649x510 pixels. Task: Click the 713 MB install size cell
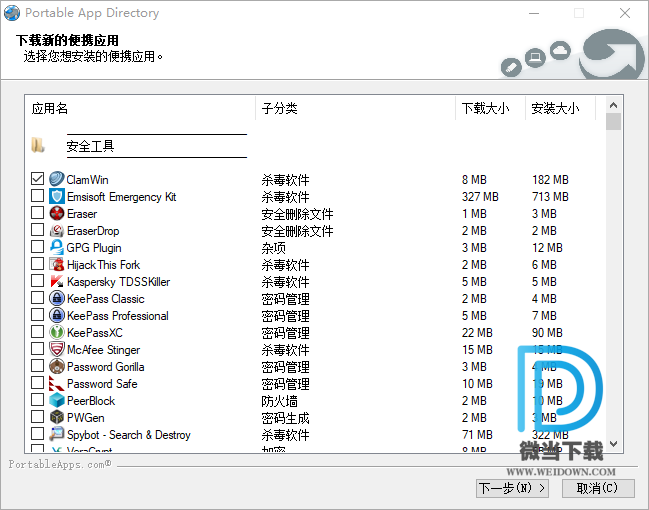click(x=550, y=197)
